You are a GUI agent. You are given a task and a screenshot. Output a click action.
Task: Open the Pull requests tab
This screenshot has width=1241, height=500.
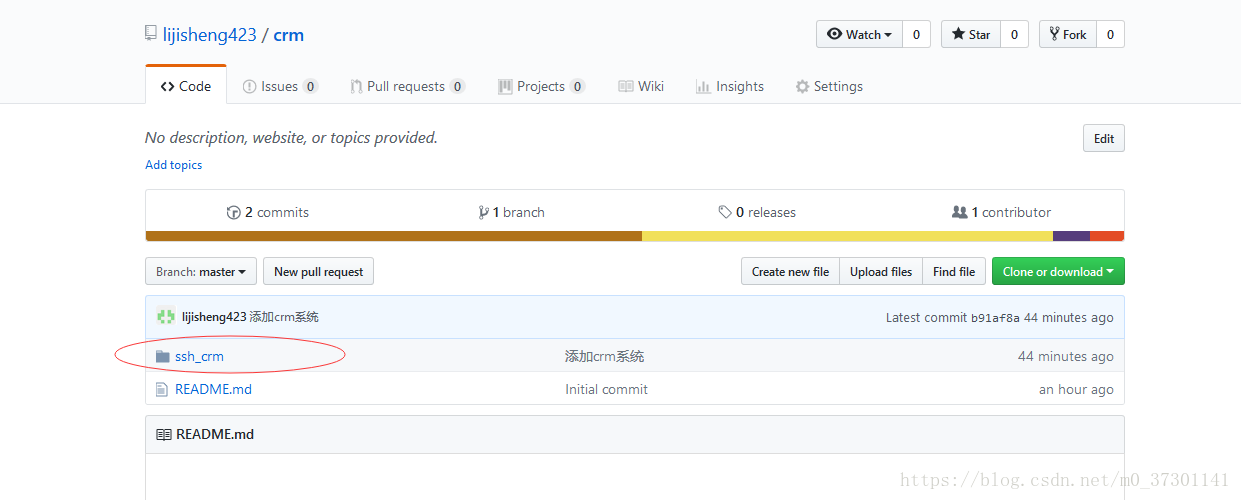pyautogui.click(x=407, y=86)
